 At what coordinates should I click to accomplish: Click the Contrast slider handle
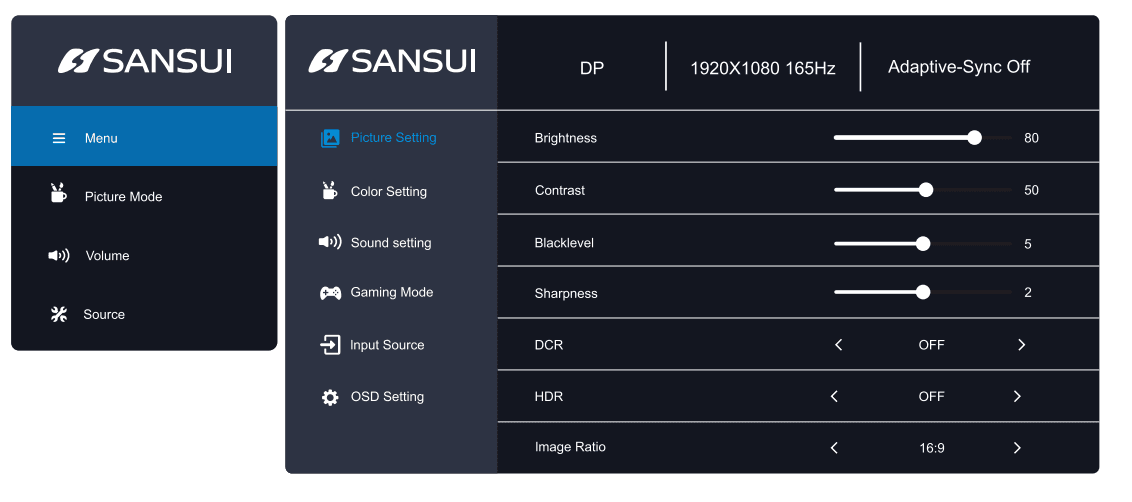(x=926, y=190)
